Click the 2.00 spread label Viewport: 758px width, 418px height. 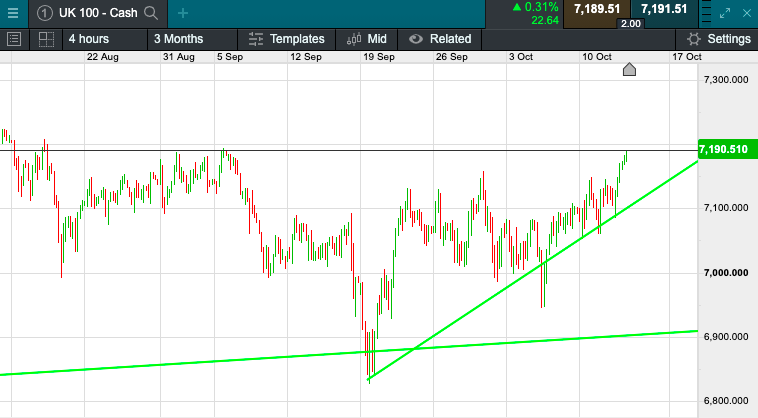click(630, 23)
